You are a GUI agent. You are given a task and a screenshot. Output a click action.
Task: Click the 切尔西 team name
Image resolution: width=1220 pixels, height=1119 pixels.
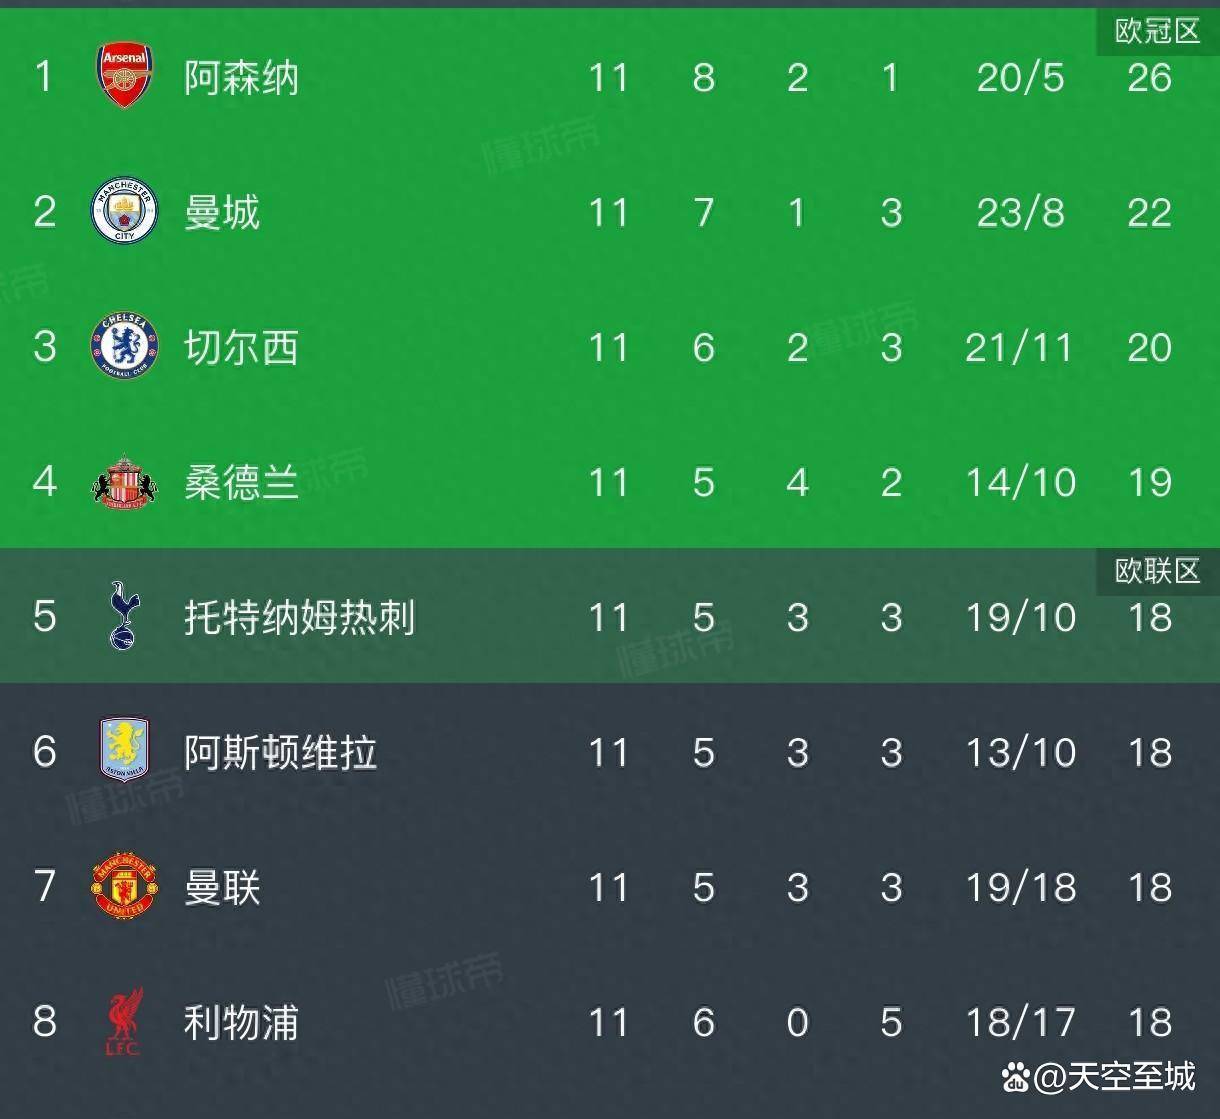pyautogui.click(x=241, y=347)
